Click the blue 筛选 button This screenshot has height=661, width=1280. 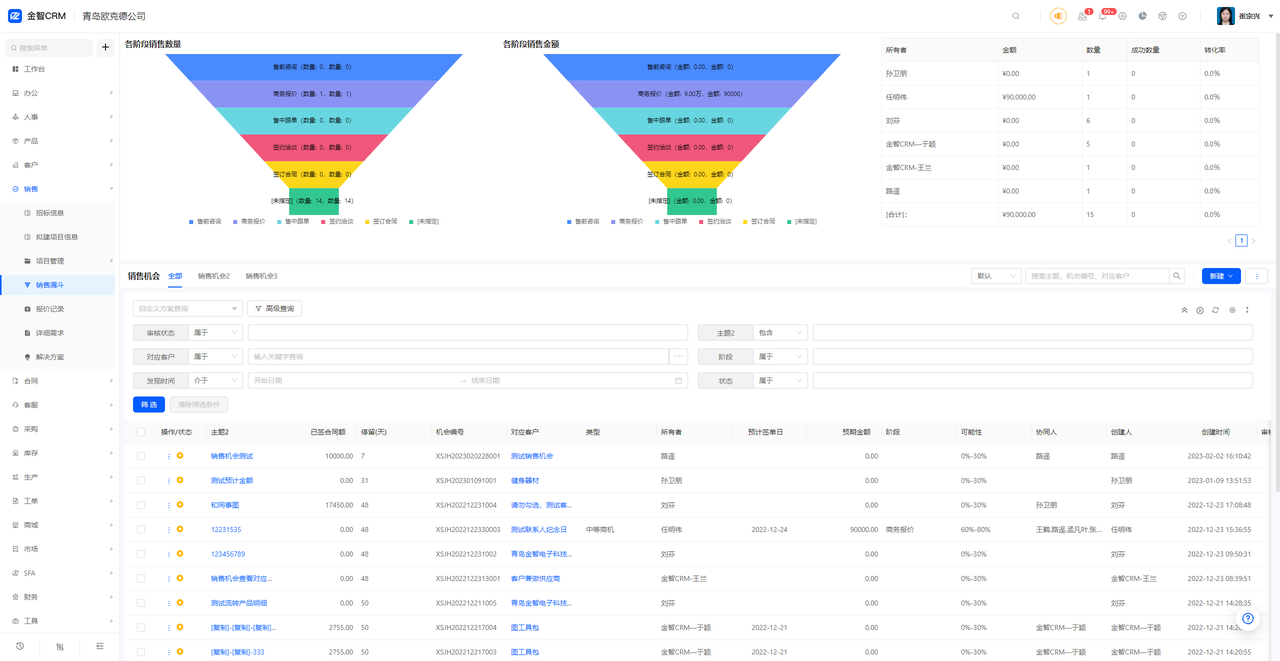[149, 404]
